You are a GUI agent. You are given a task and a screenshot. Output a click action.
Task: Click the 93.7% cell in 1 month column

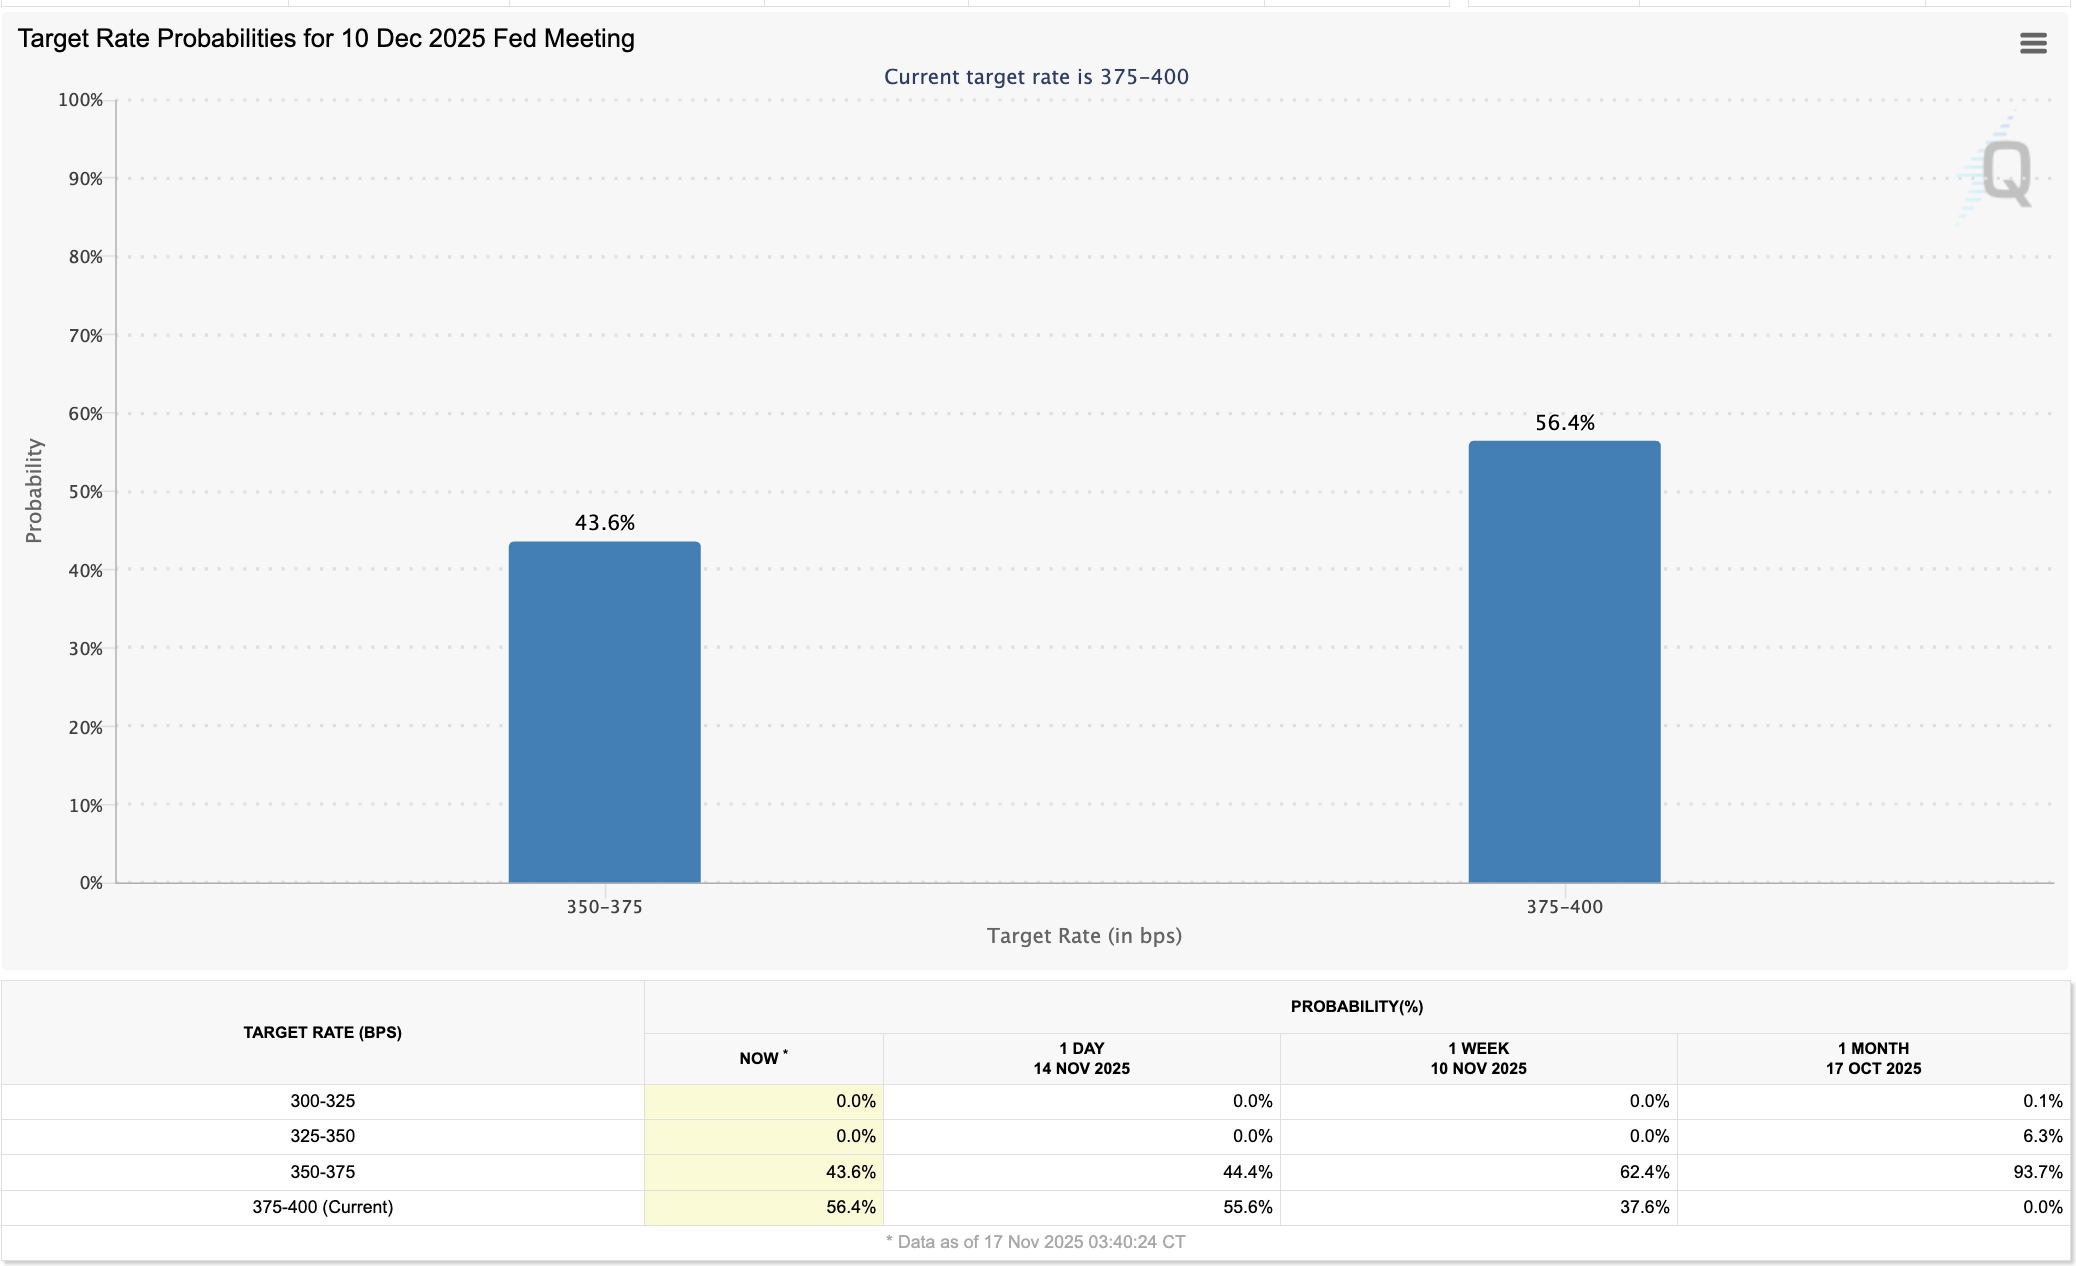tap(2037, 1172)
